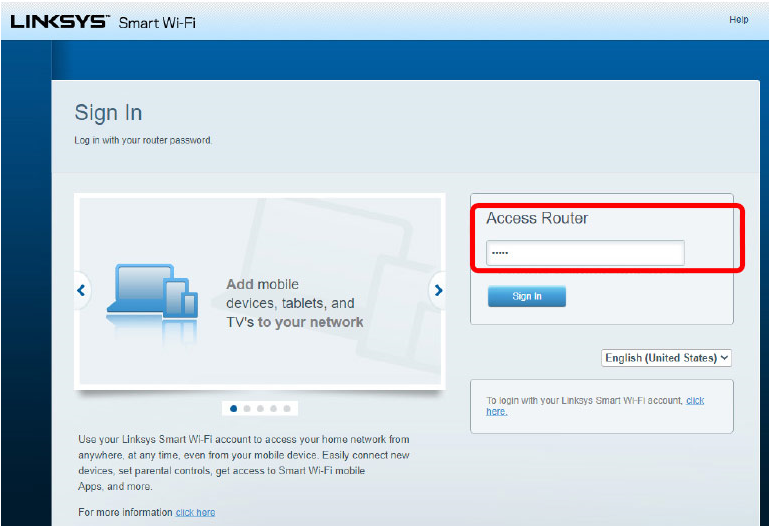Show the previous carousel slide using left arrow
The width and height of the screenshot is (771, 526).
point(82,291)
